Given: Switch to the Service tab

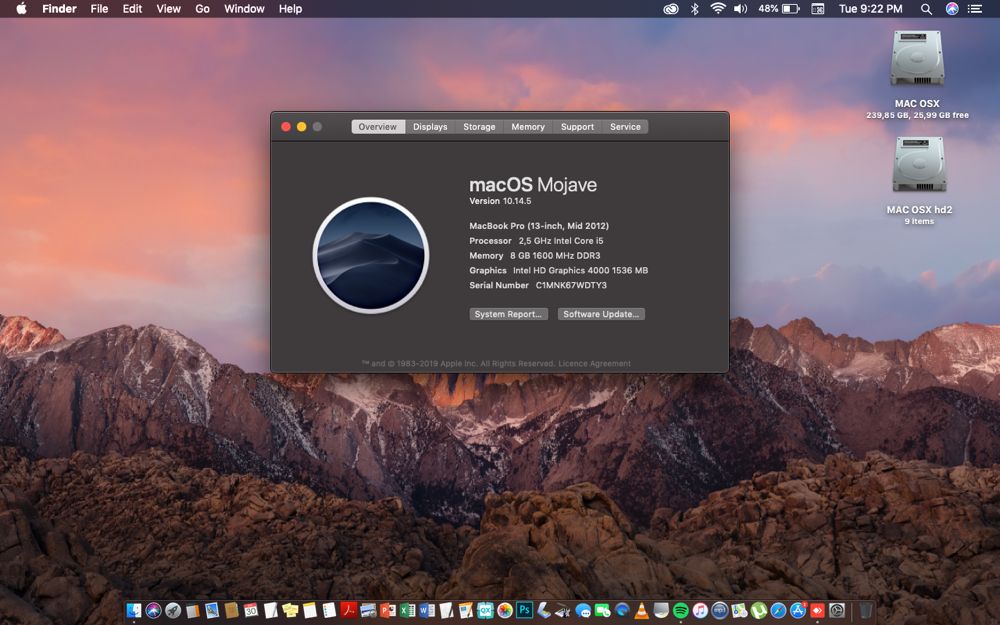Looking at the screenshot, I should [625, 127].
